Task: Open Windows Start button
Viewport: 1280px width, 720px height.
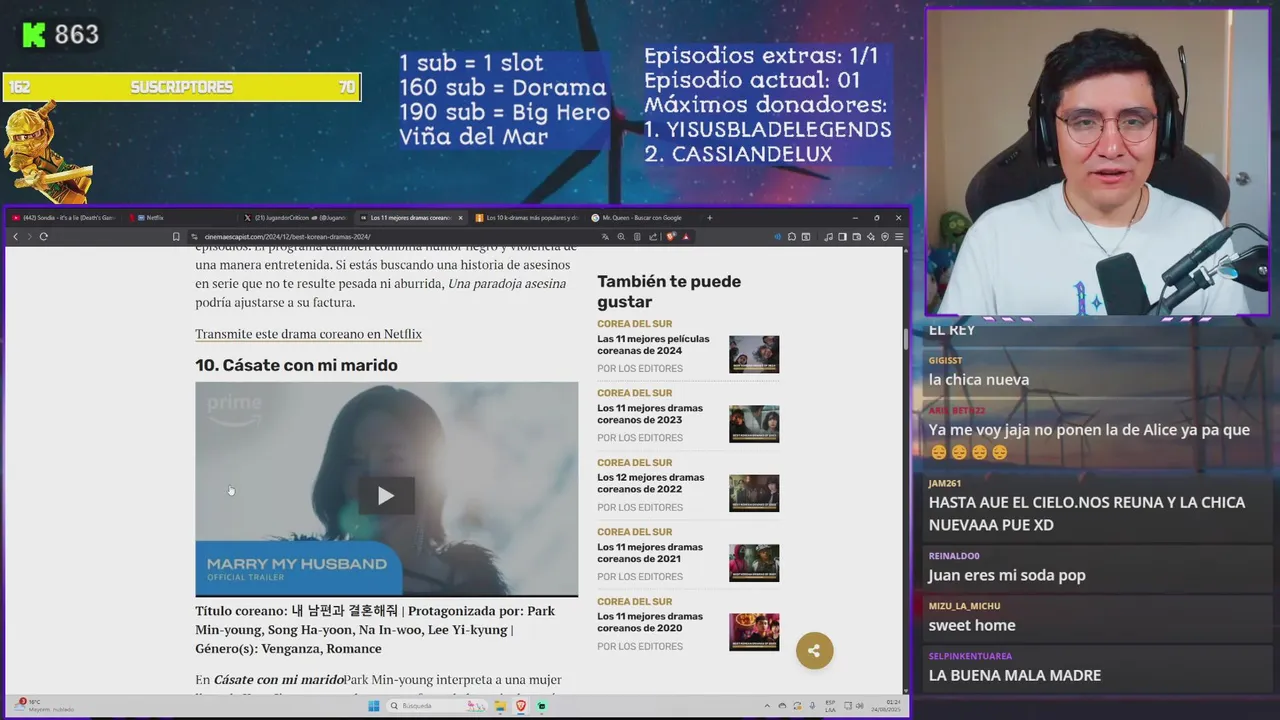Action: tap(374, 706)
